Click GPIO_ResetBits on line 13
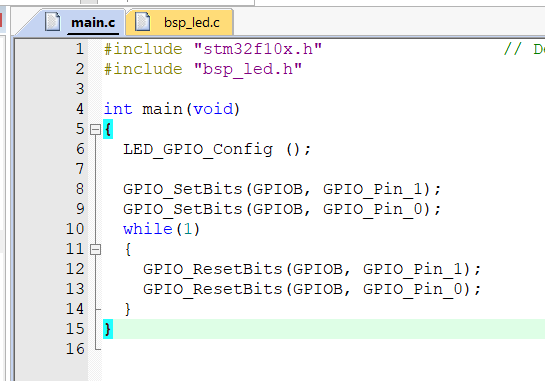Image resolution: width=545 pixels, height=381 pixels. pyautogui.click(x=213, y=289)
